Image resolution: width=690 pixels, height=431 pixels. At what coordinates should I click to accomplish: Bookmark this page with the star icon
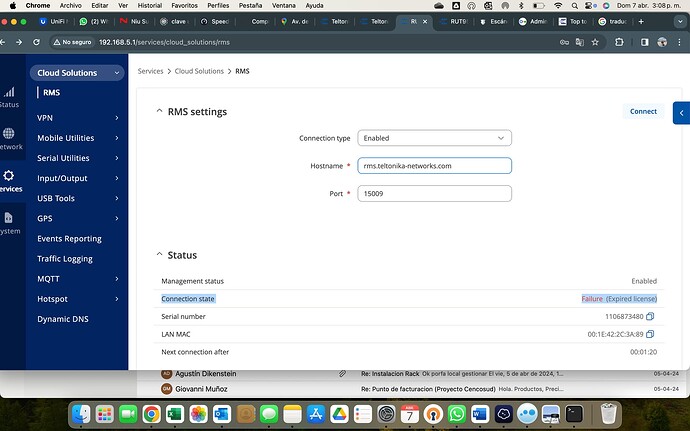pos(595,42)
